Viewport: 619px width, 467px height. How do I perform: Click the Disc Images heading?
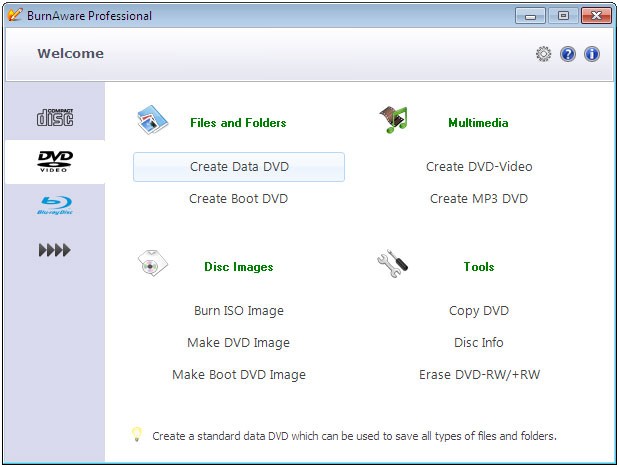click(x=238, y=267)
